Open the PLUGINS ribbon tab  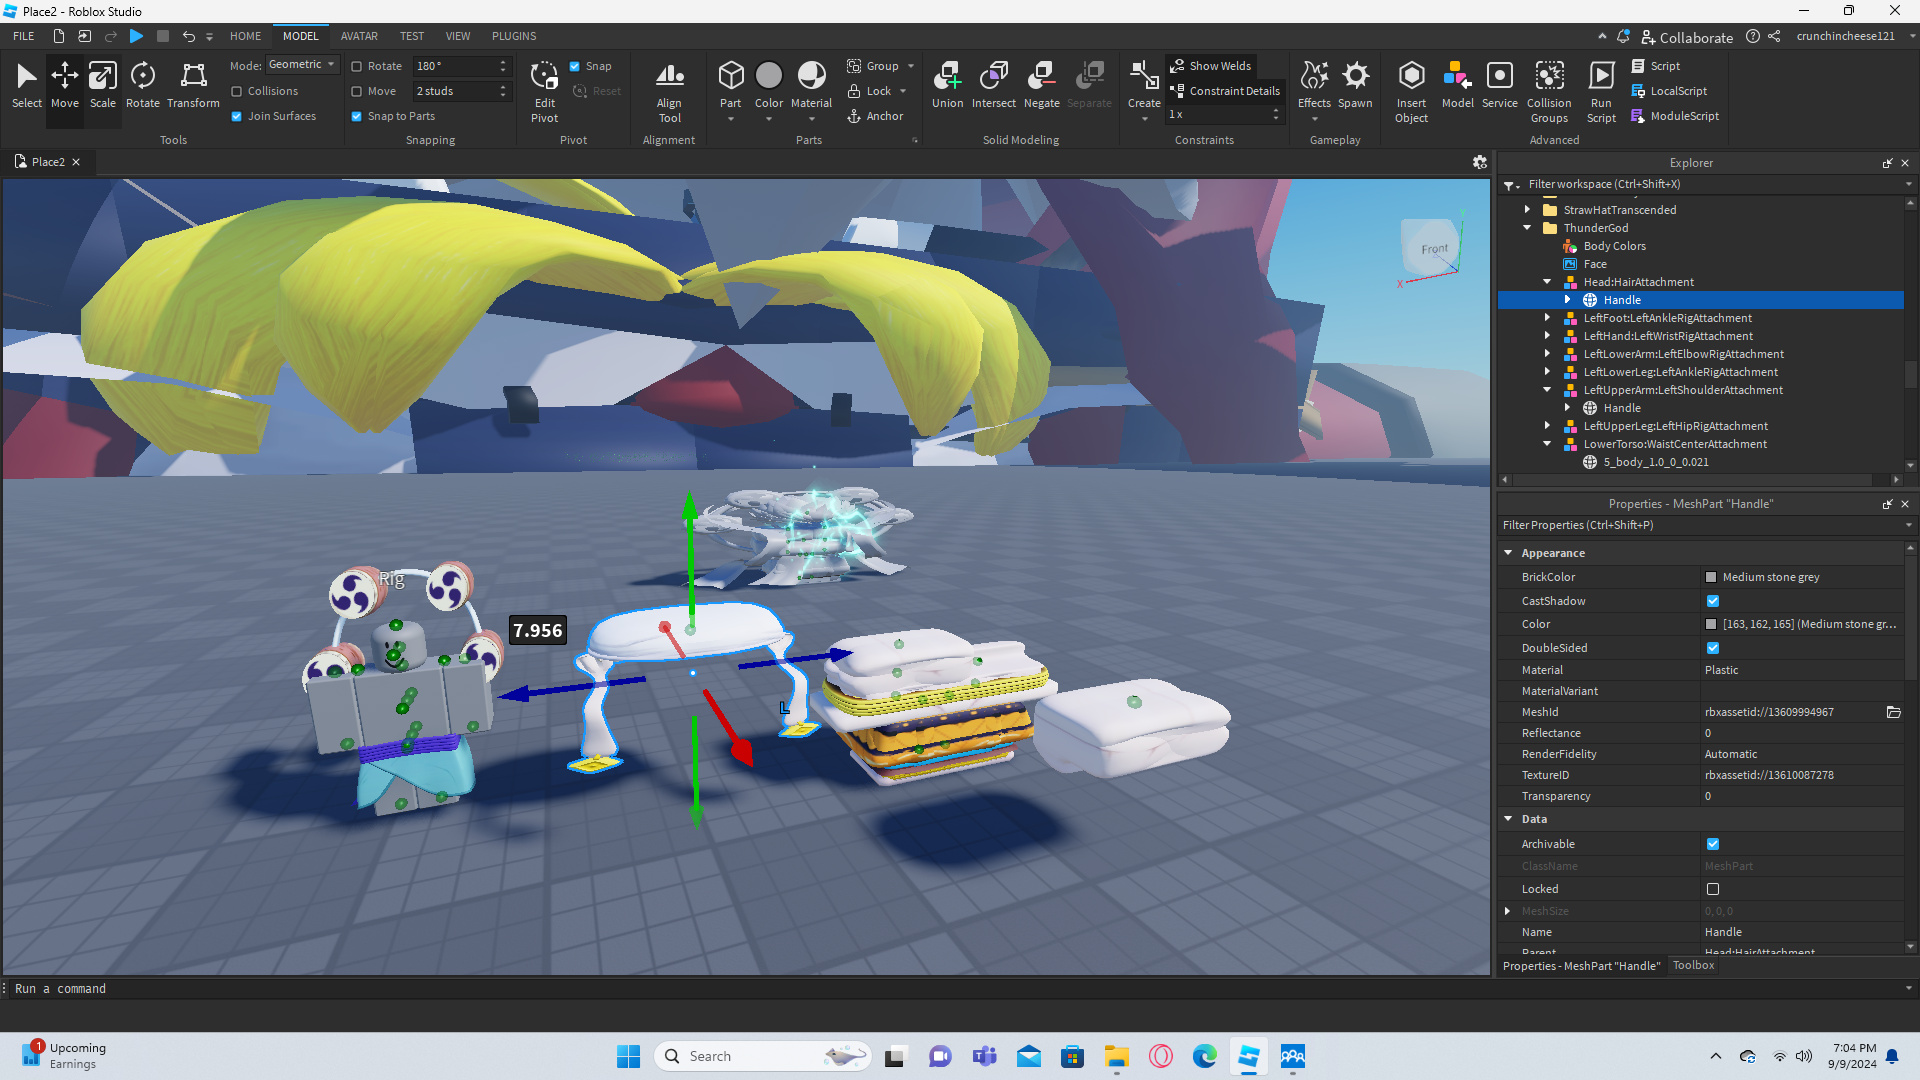click(514, 36)
